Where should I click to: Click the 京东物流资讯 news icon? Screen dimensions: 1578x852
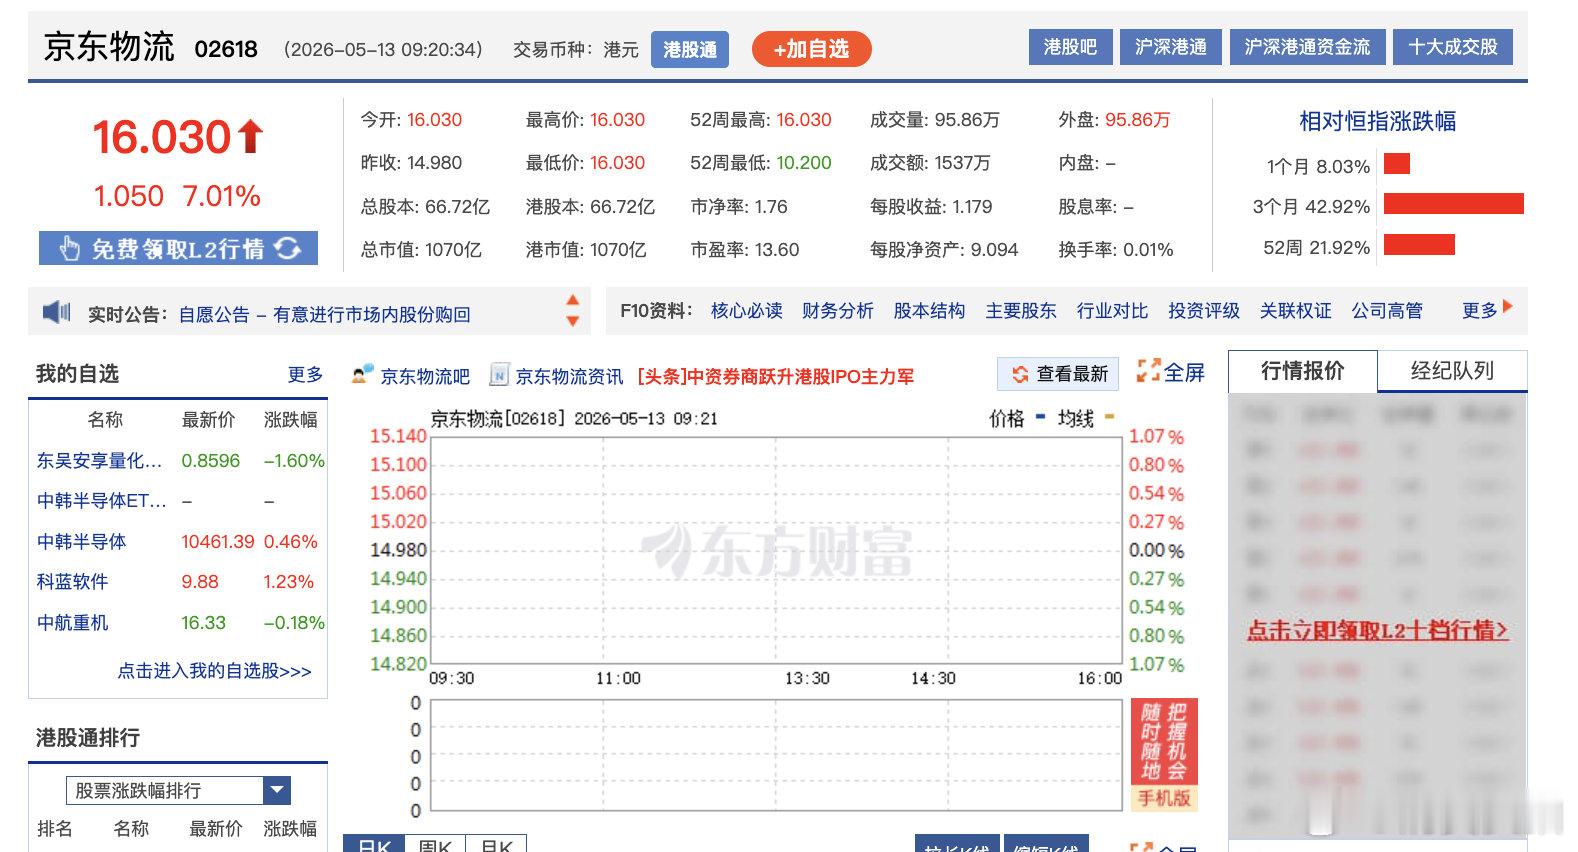pos(499,375)
